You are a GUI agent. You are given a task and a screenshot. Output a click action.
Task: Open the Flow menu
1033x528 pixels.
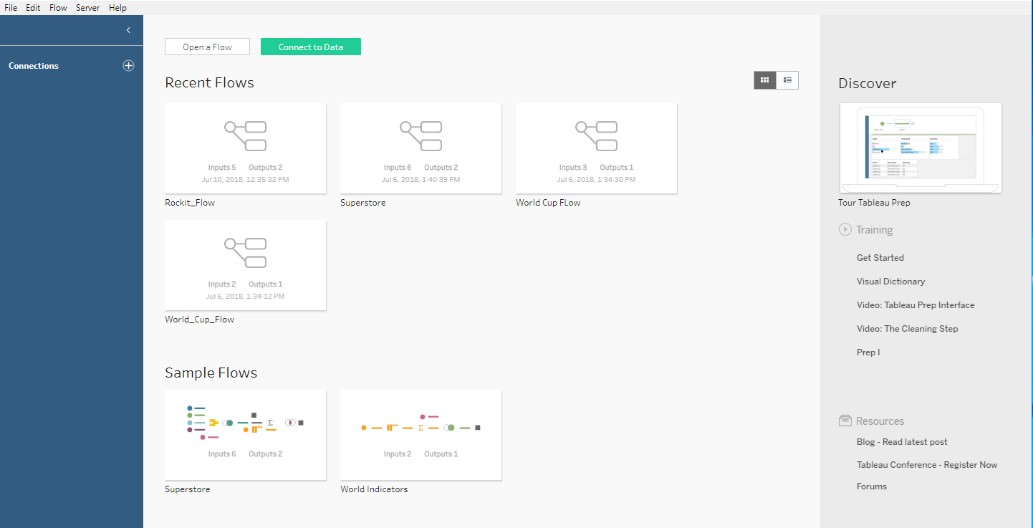click(58, 8)
